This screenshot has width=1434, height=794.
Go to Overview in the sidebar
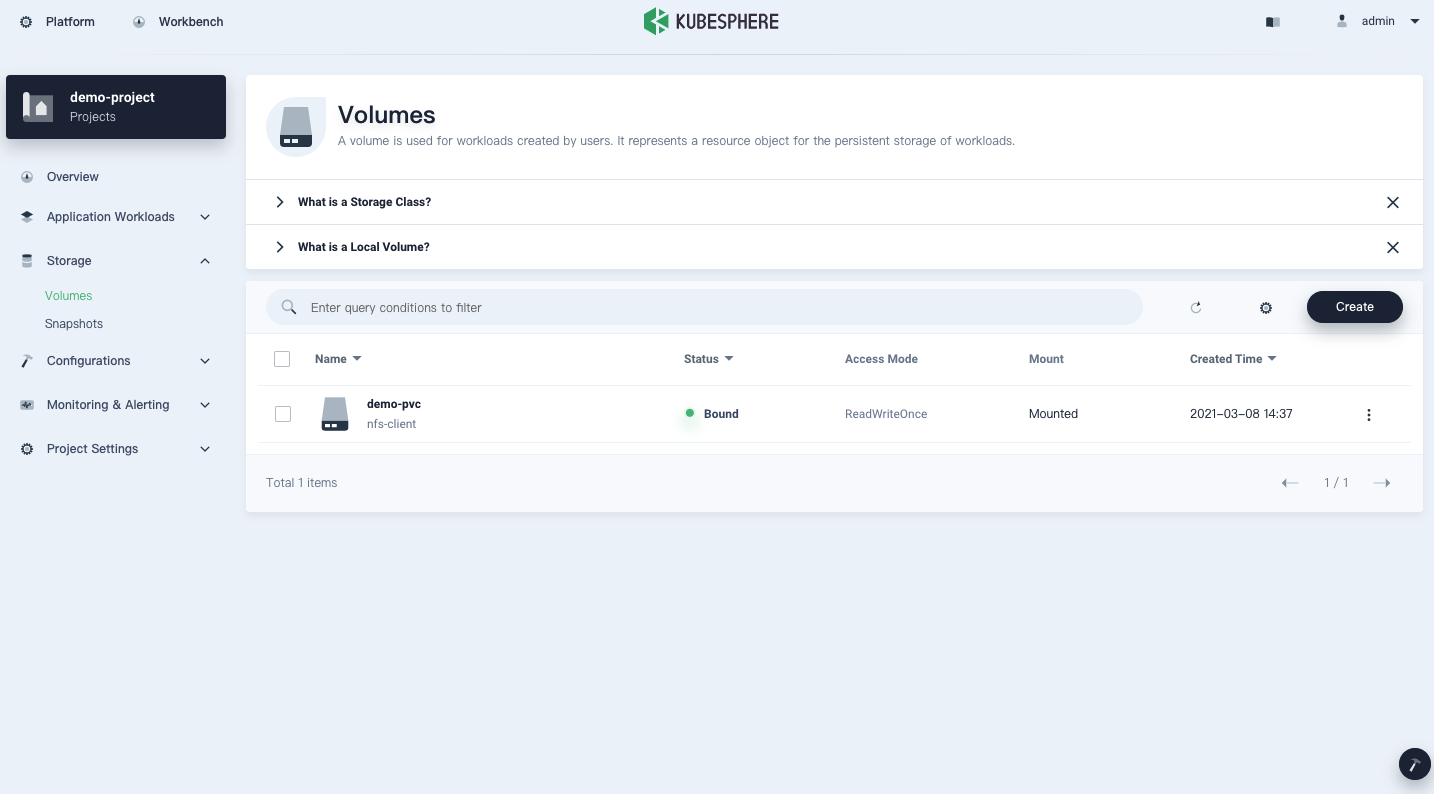tap(72, 177)
